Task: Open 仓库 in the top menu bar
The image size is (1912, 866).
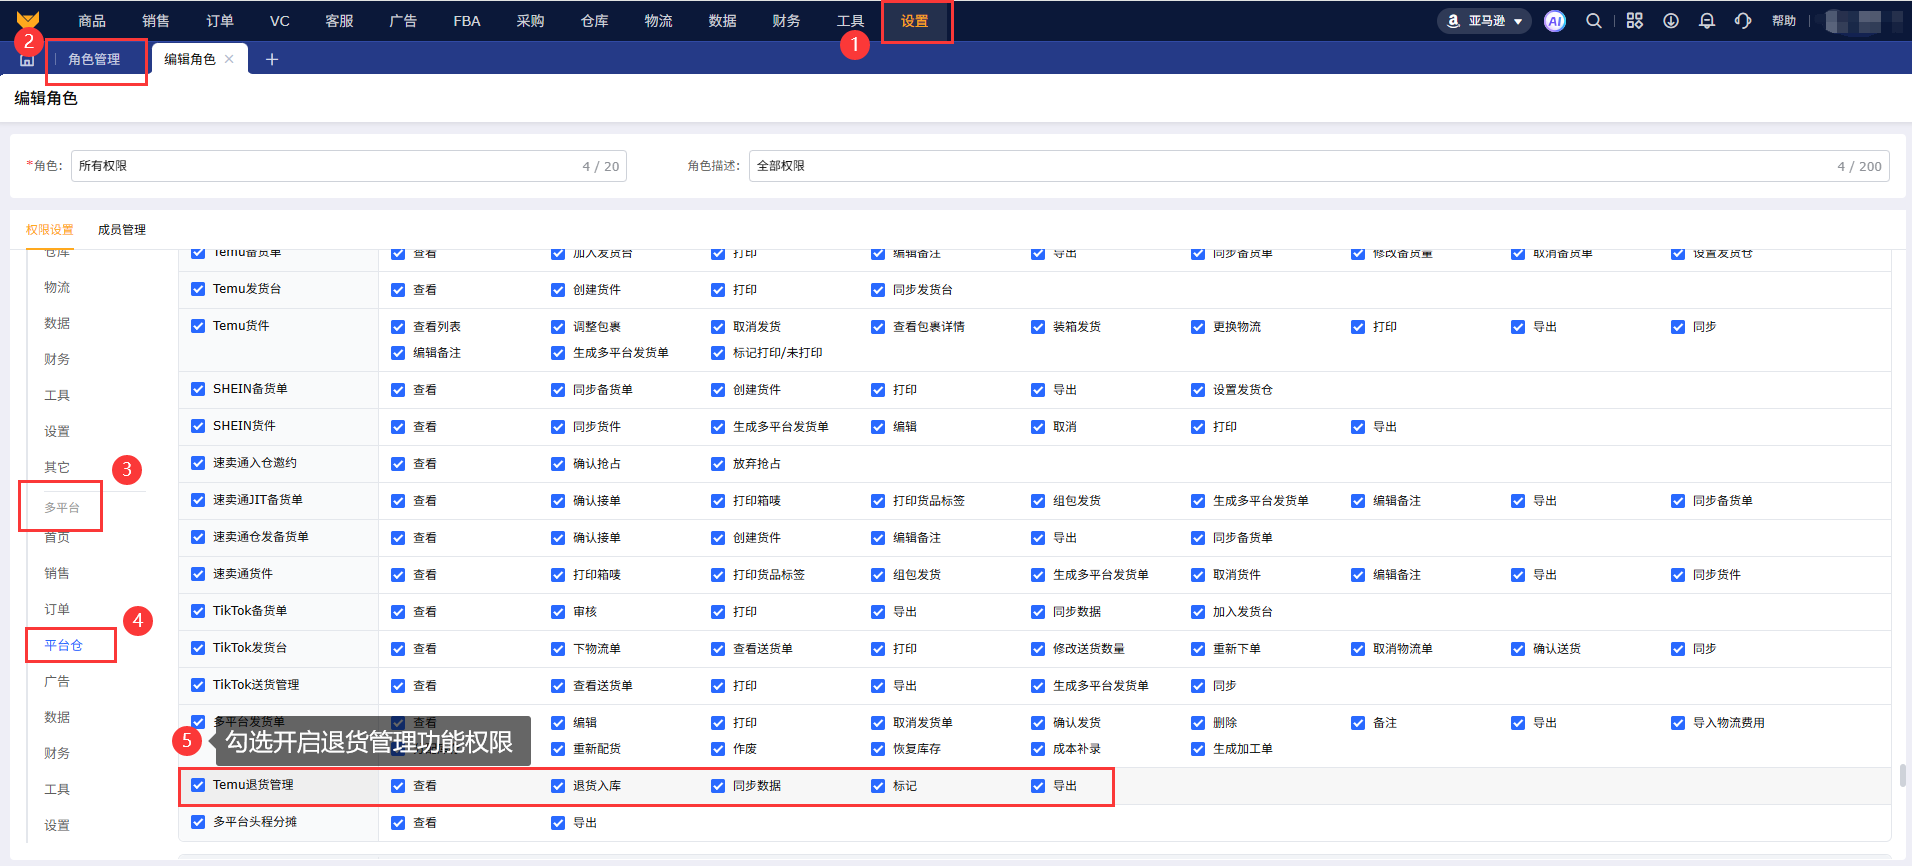Action: point(595,21)
